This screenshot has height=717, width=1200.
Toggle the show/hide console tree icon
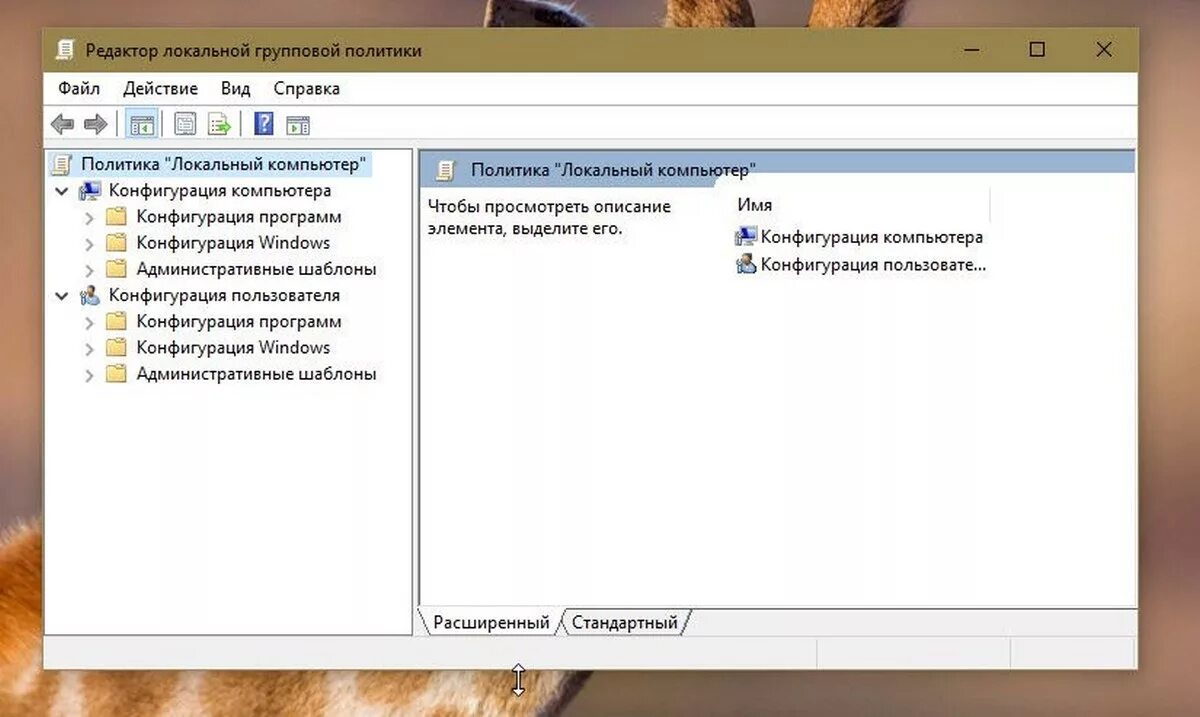pos(141,125)
